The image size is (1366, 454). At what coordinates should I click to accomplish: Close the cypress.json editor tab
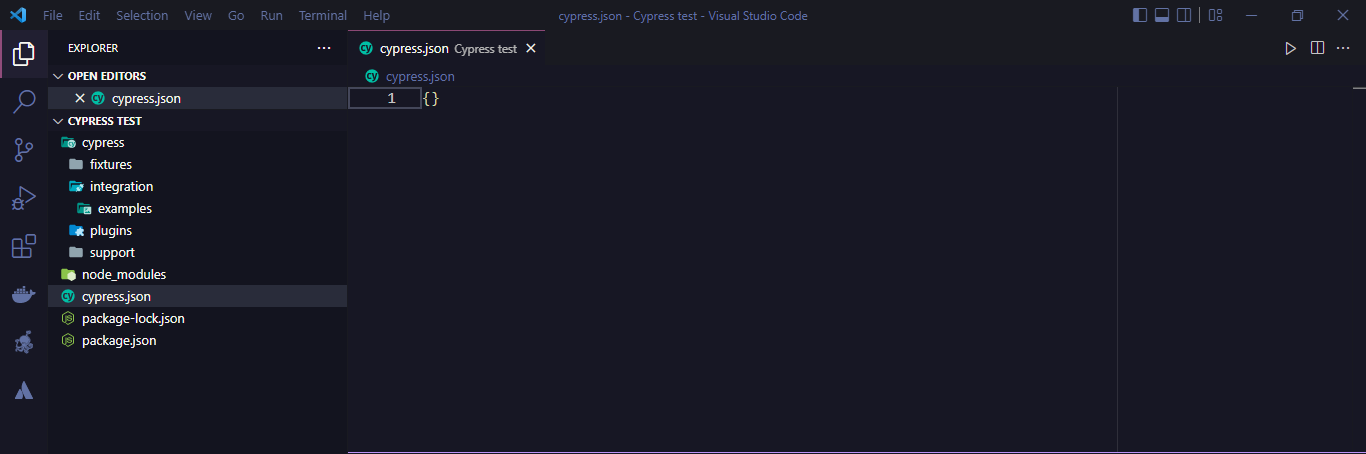[531, 48]
